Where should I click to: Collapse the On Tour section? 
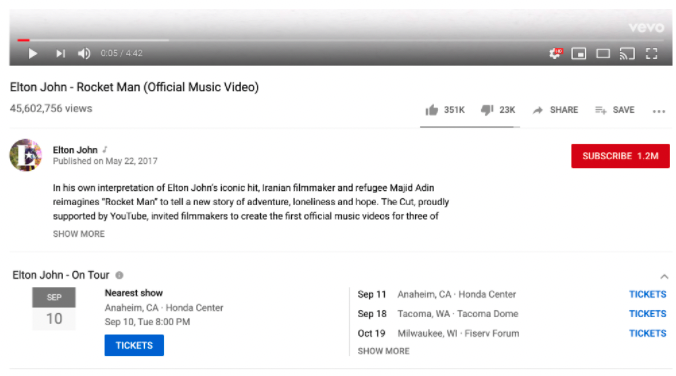pos(664,276)
